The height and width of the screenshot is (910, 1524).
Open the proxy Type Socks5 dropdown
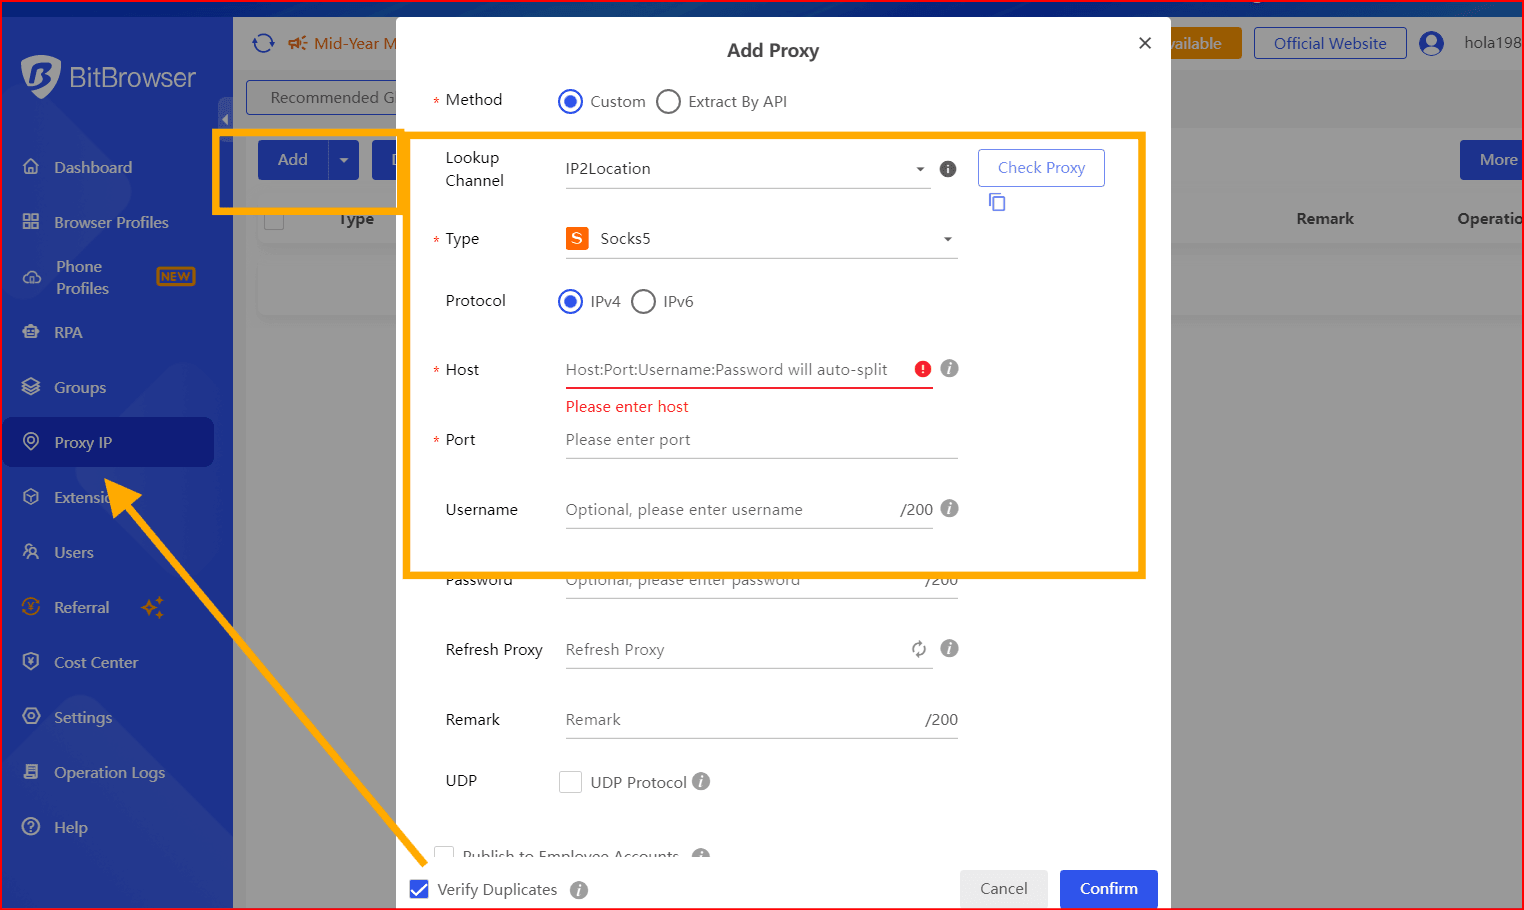tap(761, 239)
